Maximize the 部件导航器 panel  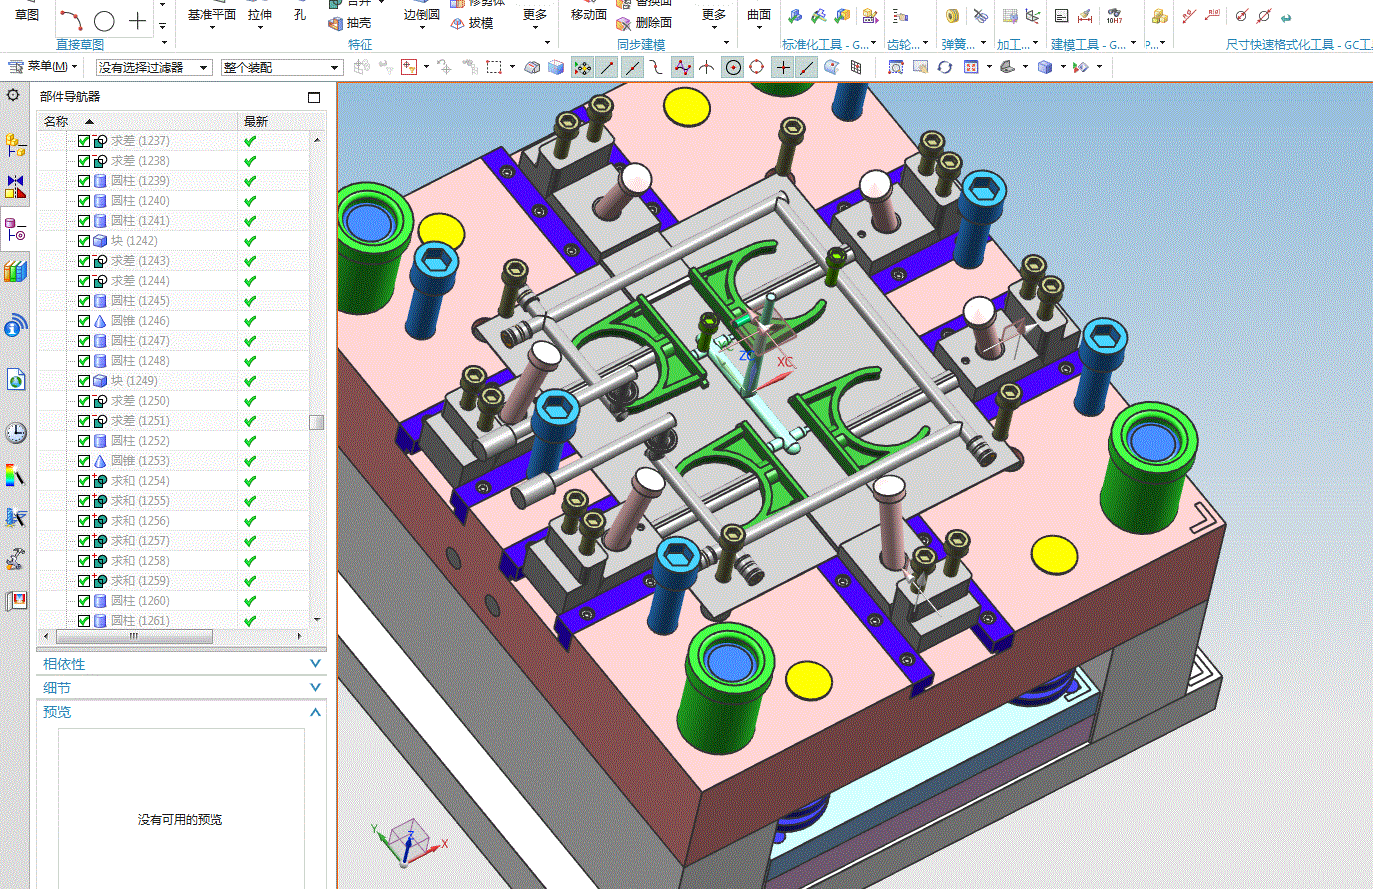pyautogui.click(x=314, y=97)
